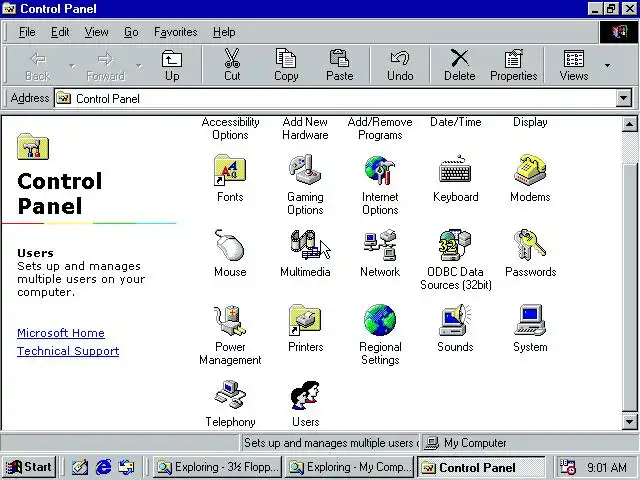
Task: Click the My Computer status bar zone
Action: pos(529,443)
